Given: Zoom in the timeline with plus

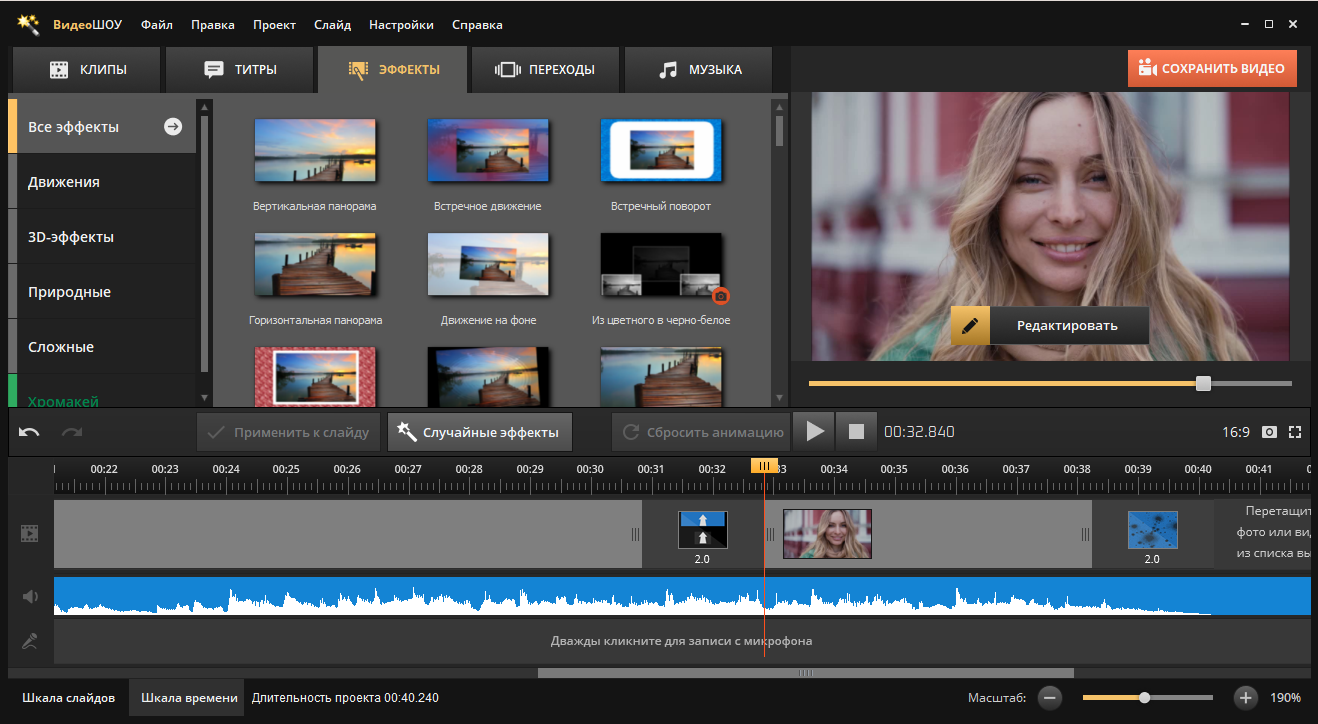Looking at the screenshot, I should (1245, 697).
